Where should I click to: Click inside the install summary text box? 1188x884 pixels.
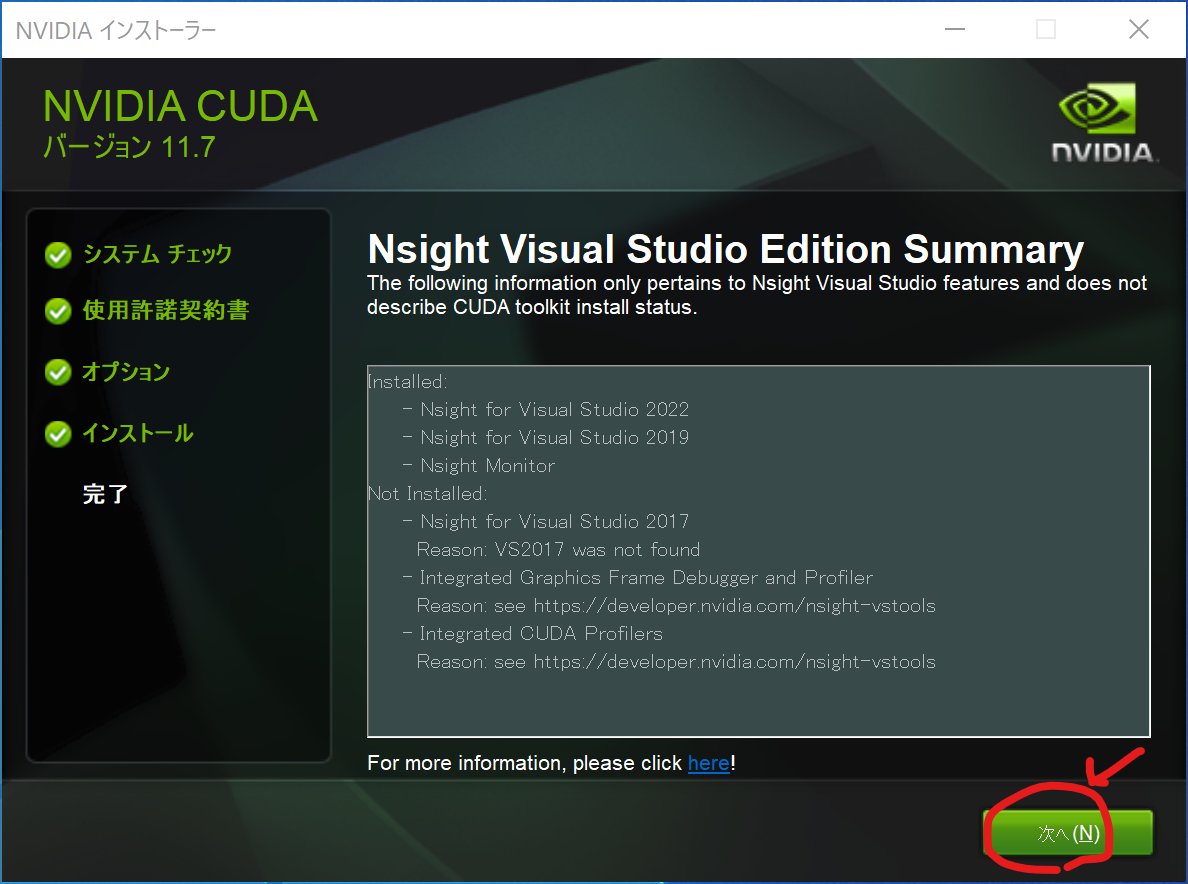click(758, 700)
